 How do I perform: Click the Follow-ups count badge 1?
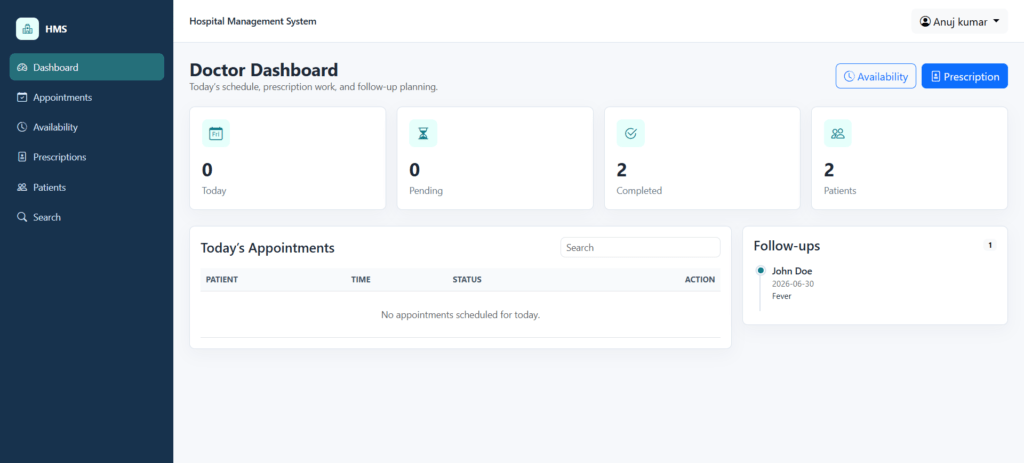tap(990, 246)
